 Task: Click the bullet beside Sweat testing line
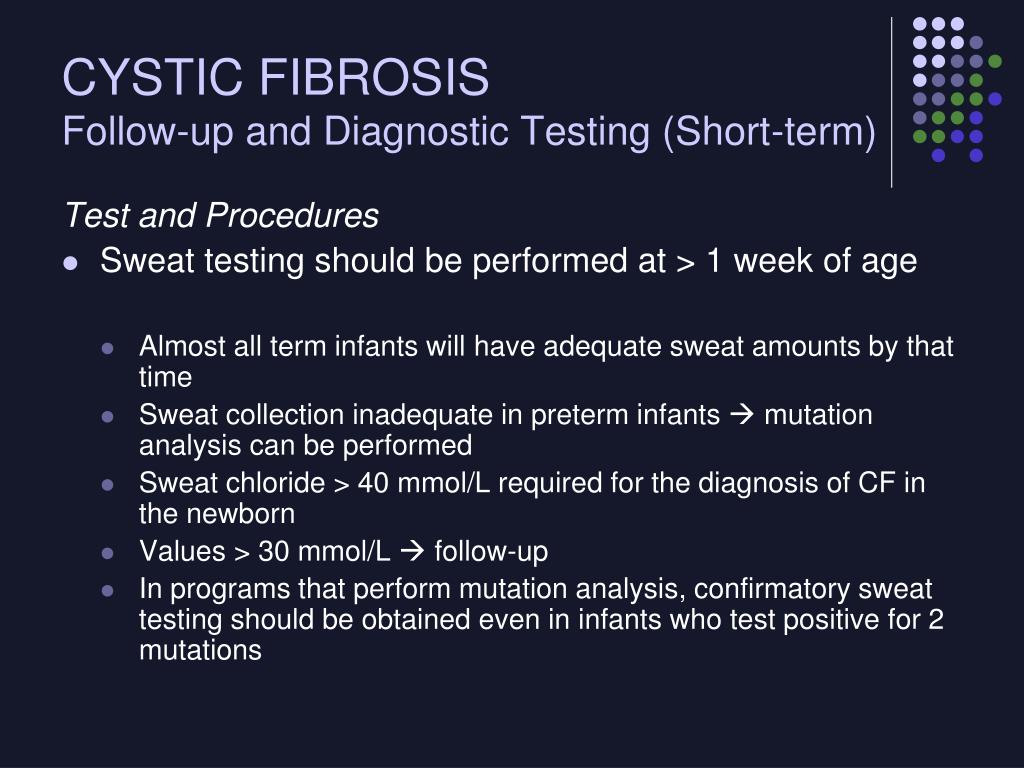[71, 264]
